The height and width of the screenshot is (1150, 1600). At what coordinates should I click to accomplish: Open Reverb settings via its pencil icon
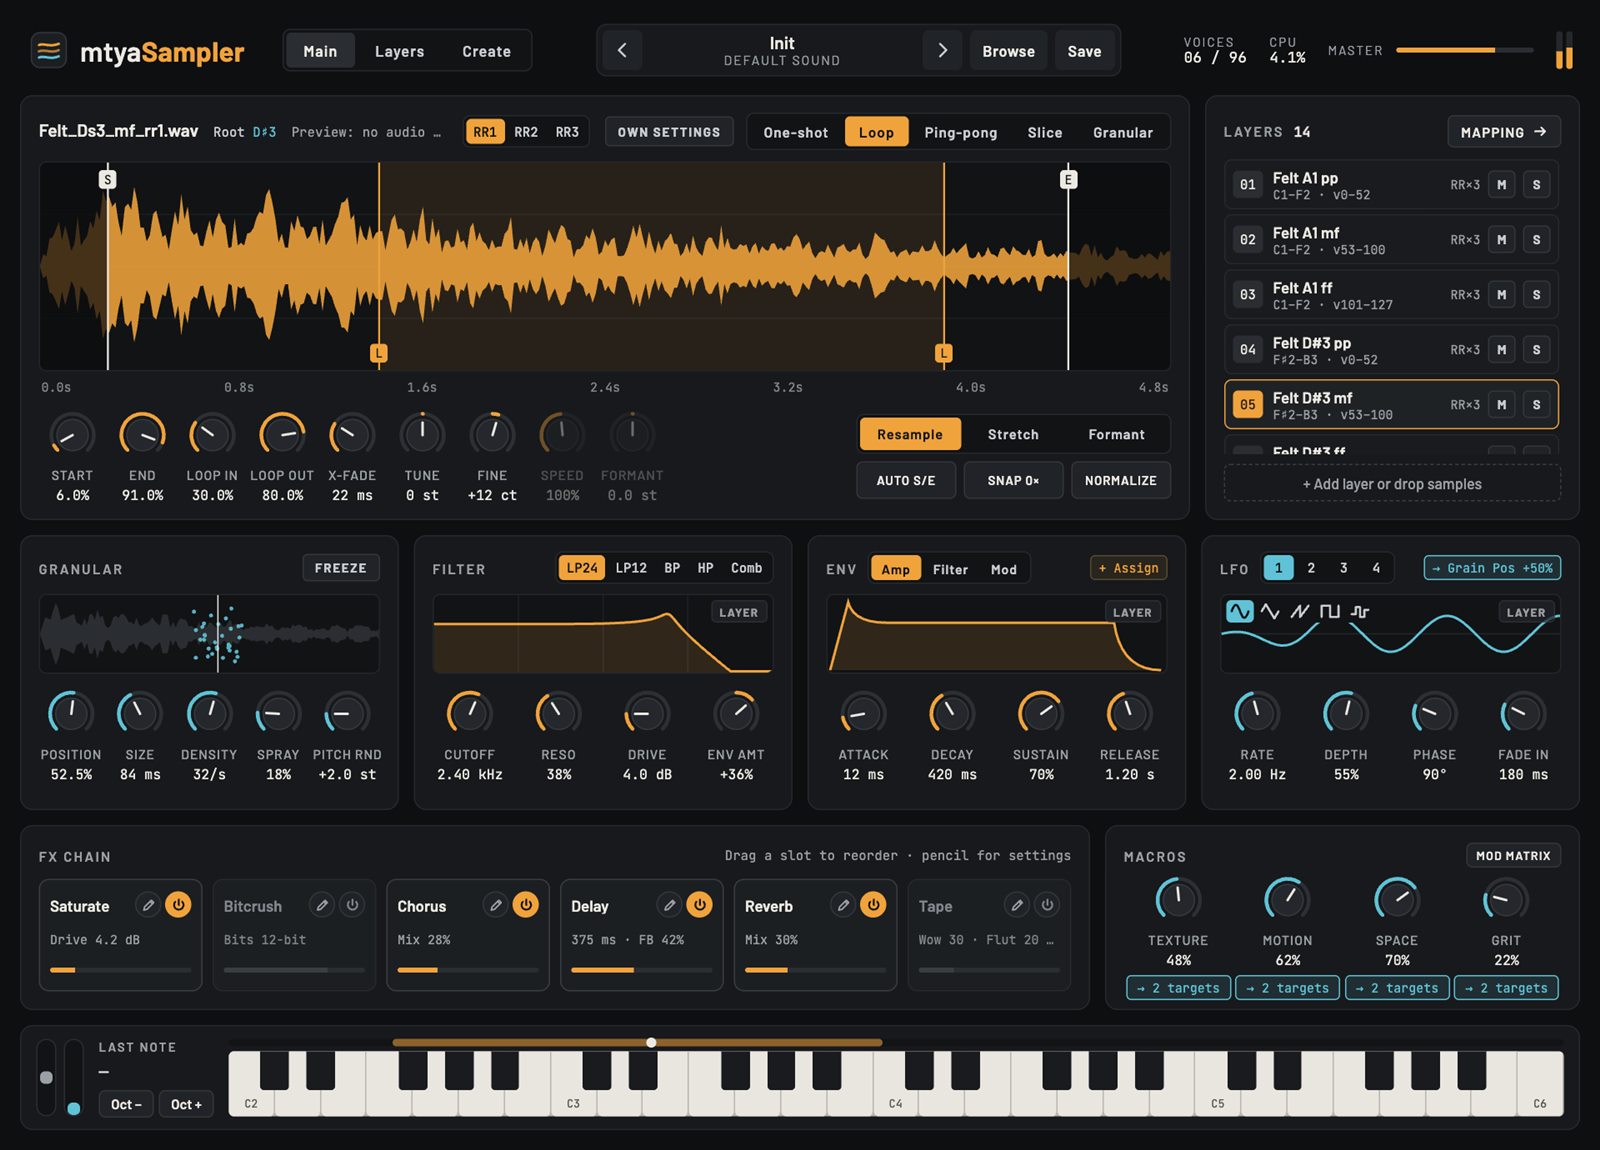[x=843, y=905]
